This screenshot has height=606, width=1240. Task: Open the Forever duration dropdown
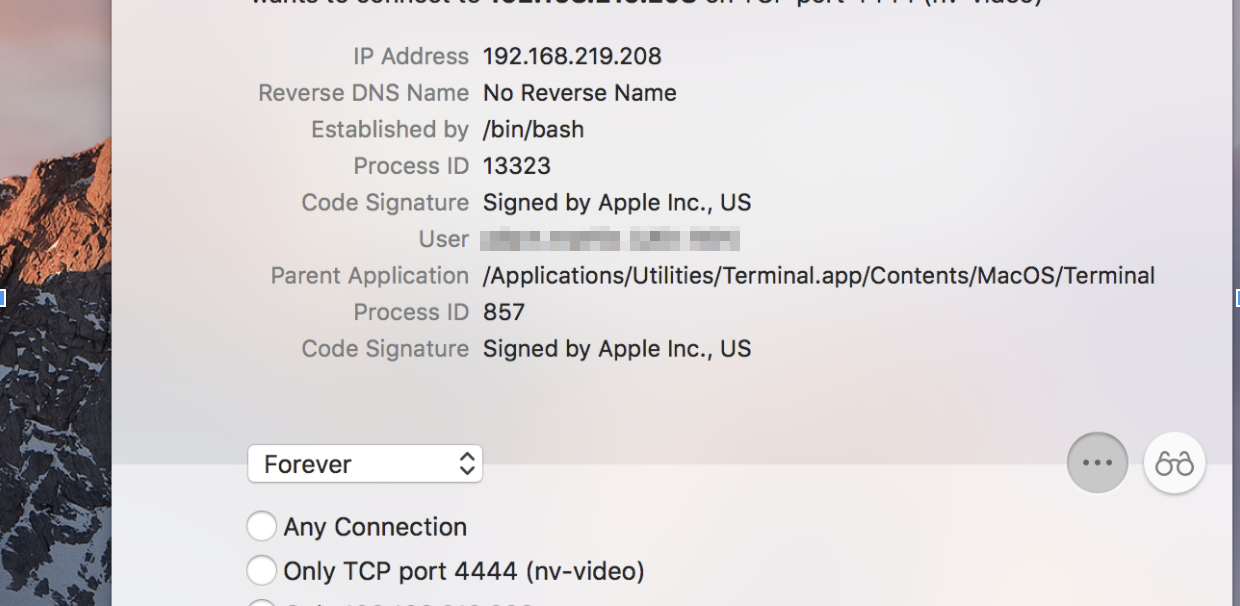pyautogui.click(x=365, y=464)
